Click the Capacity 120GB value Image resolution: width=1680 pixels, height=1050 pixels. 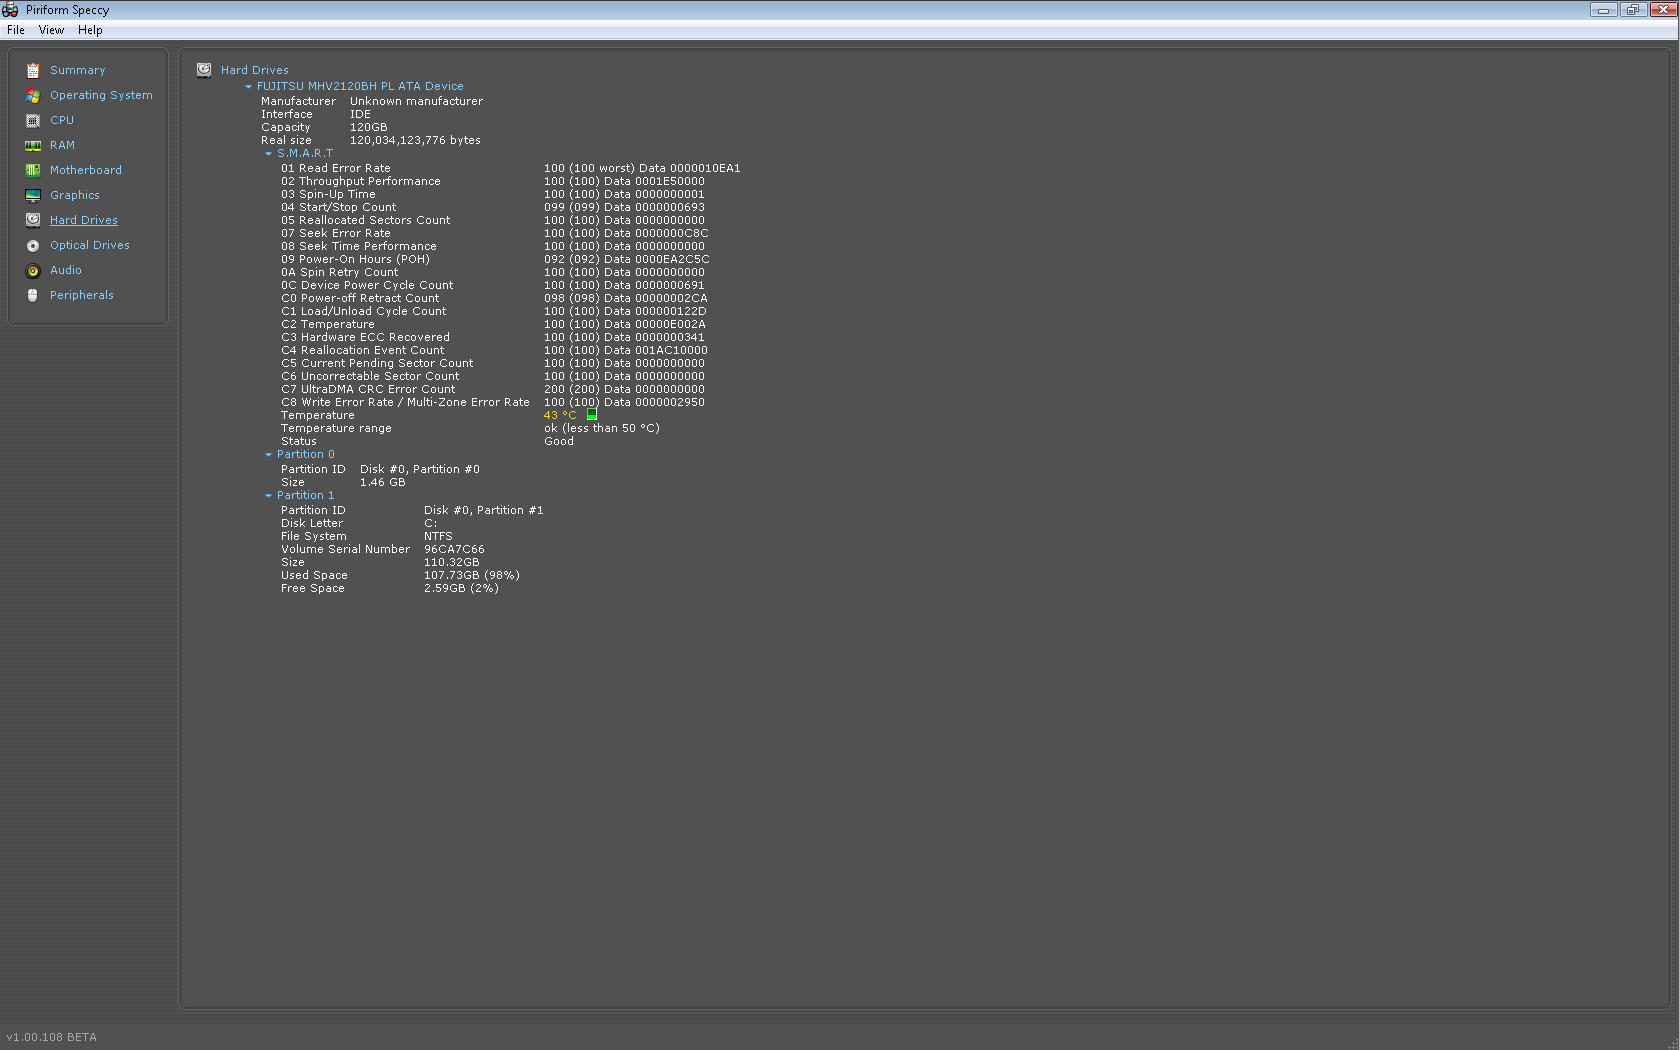coord(368,127)
